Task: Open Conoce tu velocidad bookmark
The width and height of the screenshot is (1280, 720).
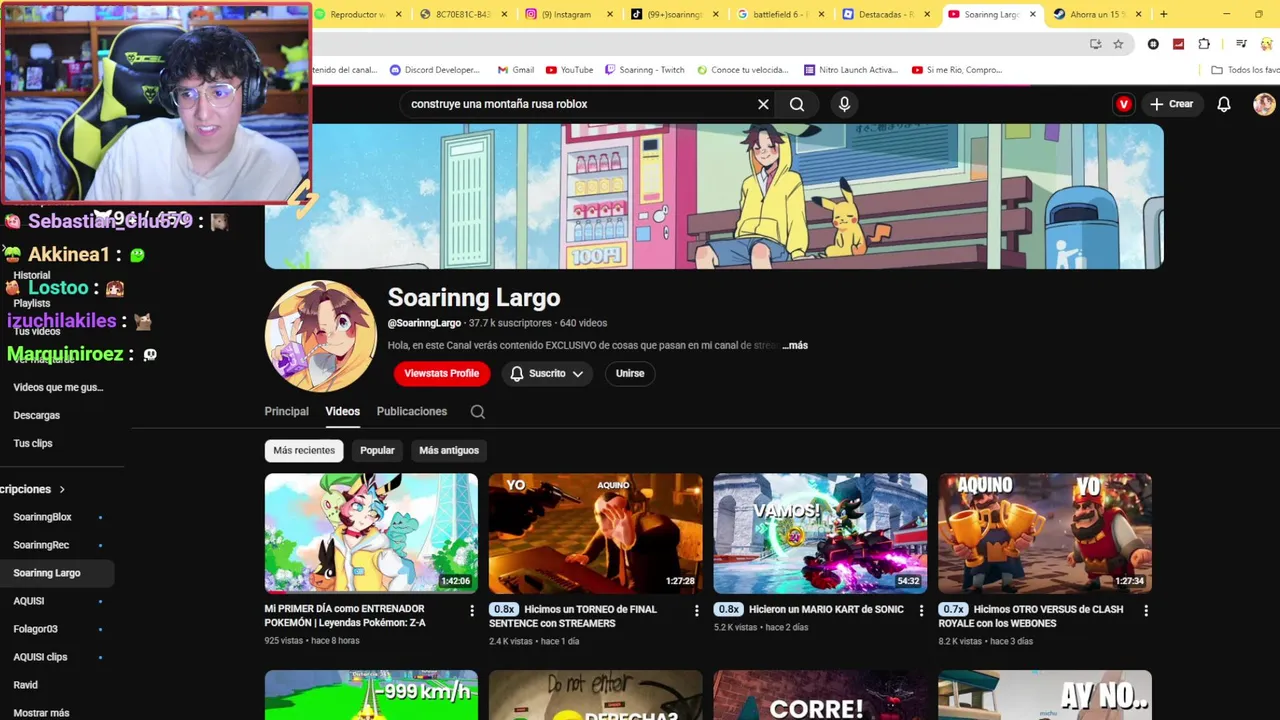Action: 743,70
